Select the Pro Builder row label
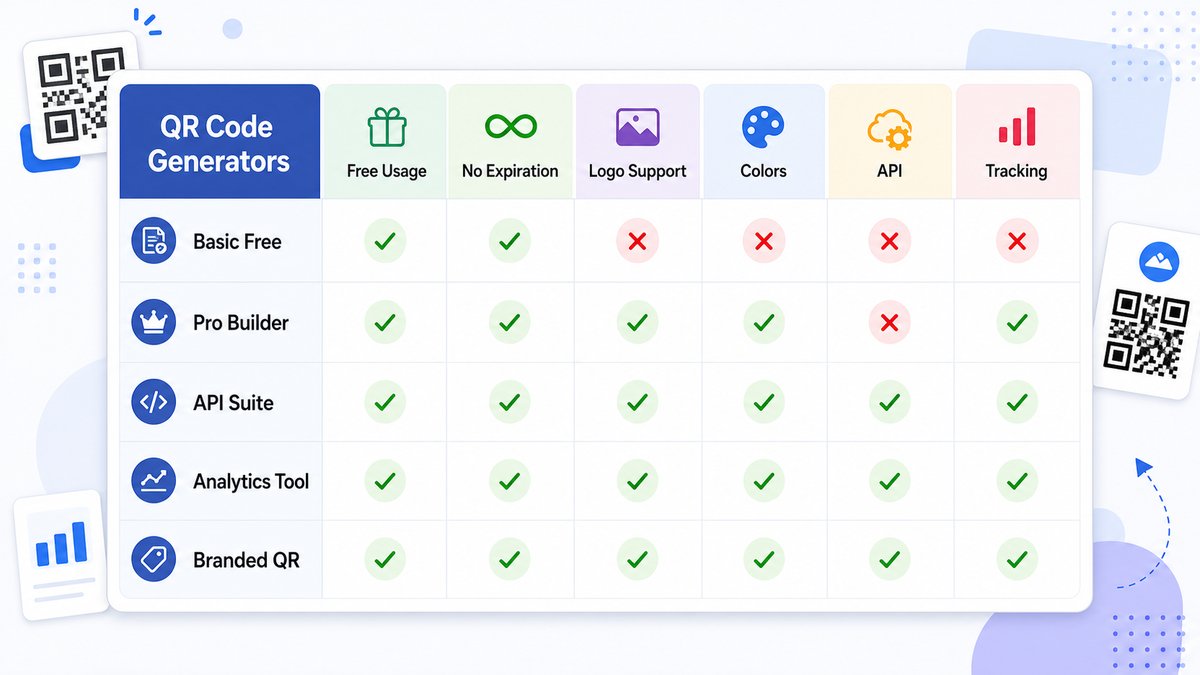Viewport: 1200px width, 675px height. (x=240, y=323)
